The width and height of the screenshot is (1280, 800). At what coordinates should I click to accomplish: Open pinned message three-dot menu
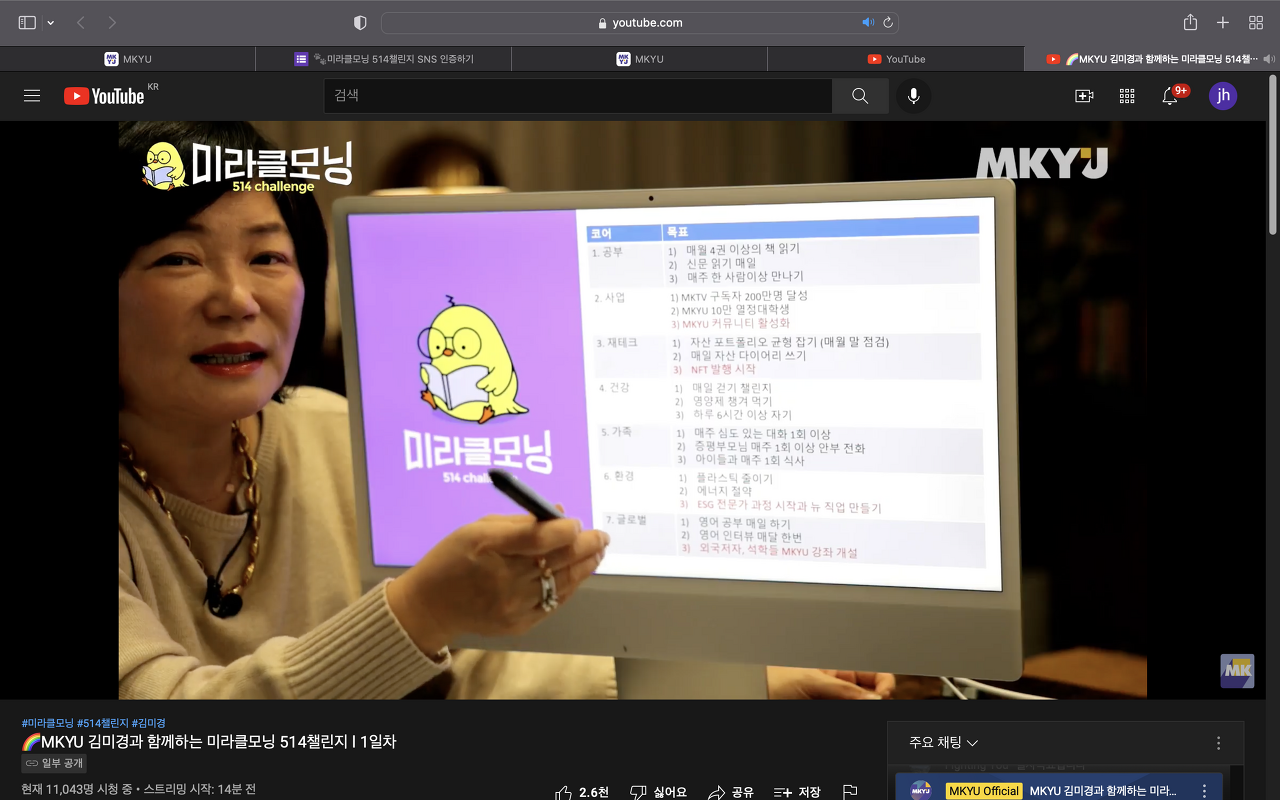[1204, 791]
